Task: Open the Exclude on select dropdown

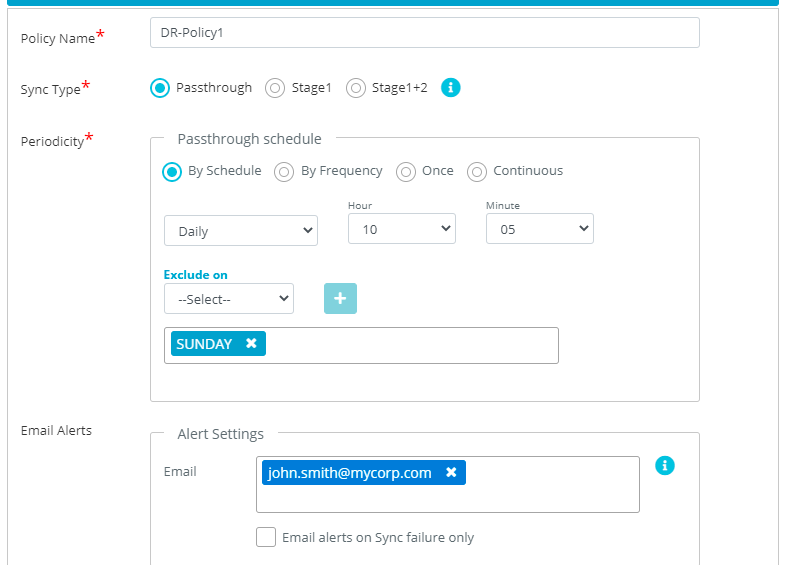Action: tap(229, 299)
